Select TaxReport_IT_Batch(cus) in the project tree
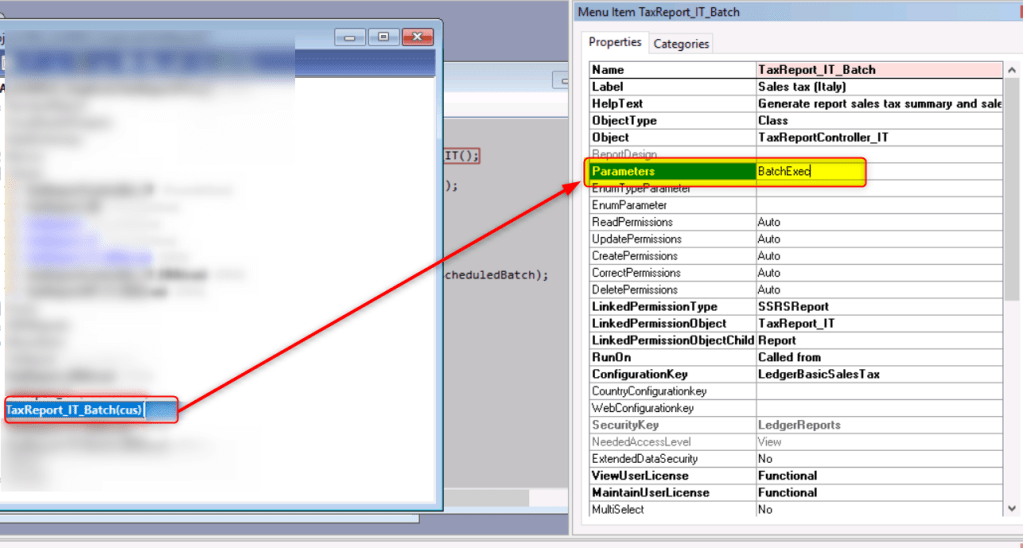1023x548 pixels. tap(74, 410)
